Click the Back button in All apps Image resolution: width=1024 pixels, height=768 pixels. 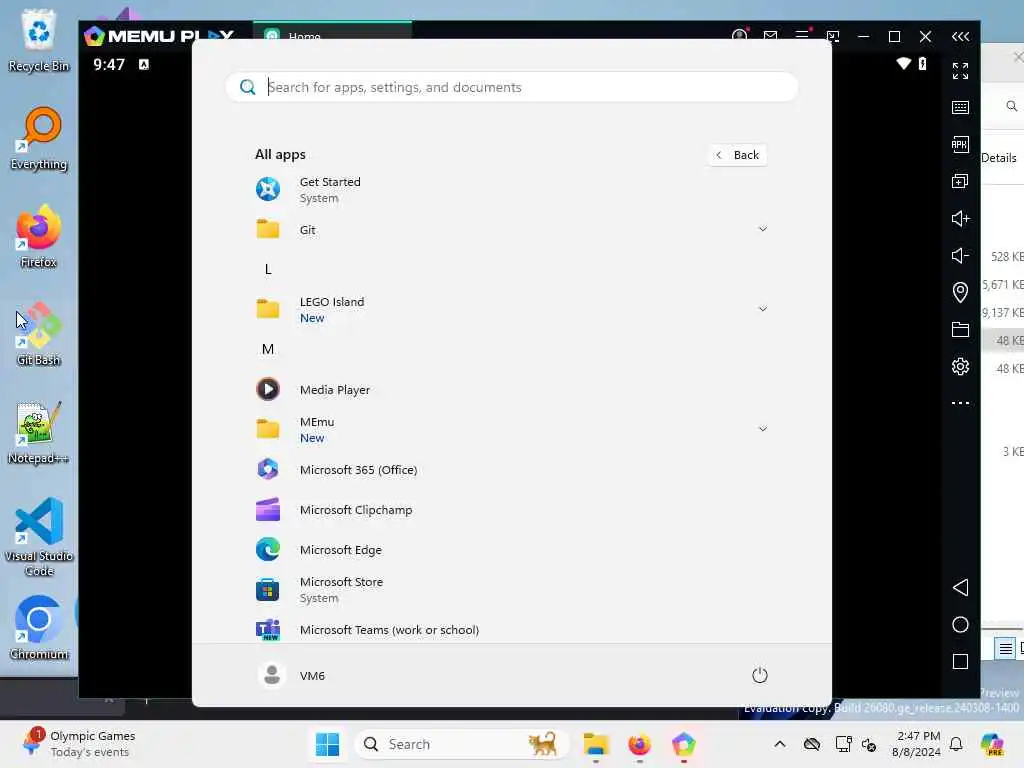737,155
